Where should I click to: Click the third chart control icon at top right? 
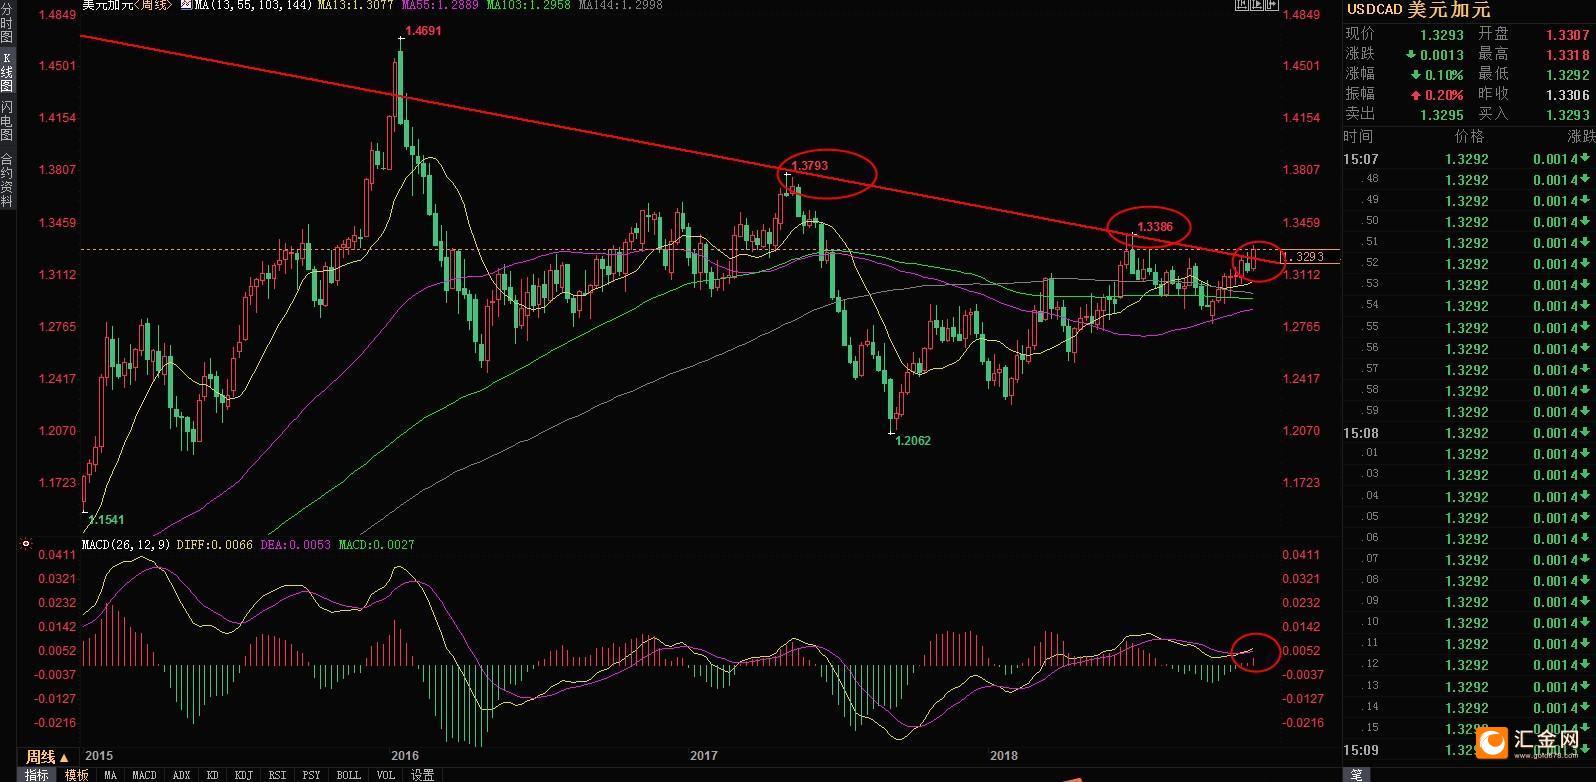tap(1272, 5)
